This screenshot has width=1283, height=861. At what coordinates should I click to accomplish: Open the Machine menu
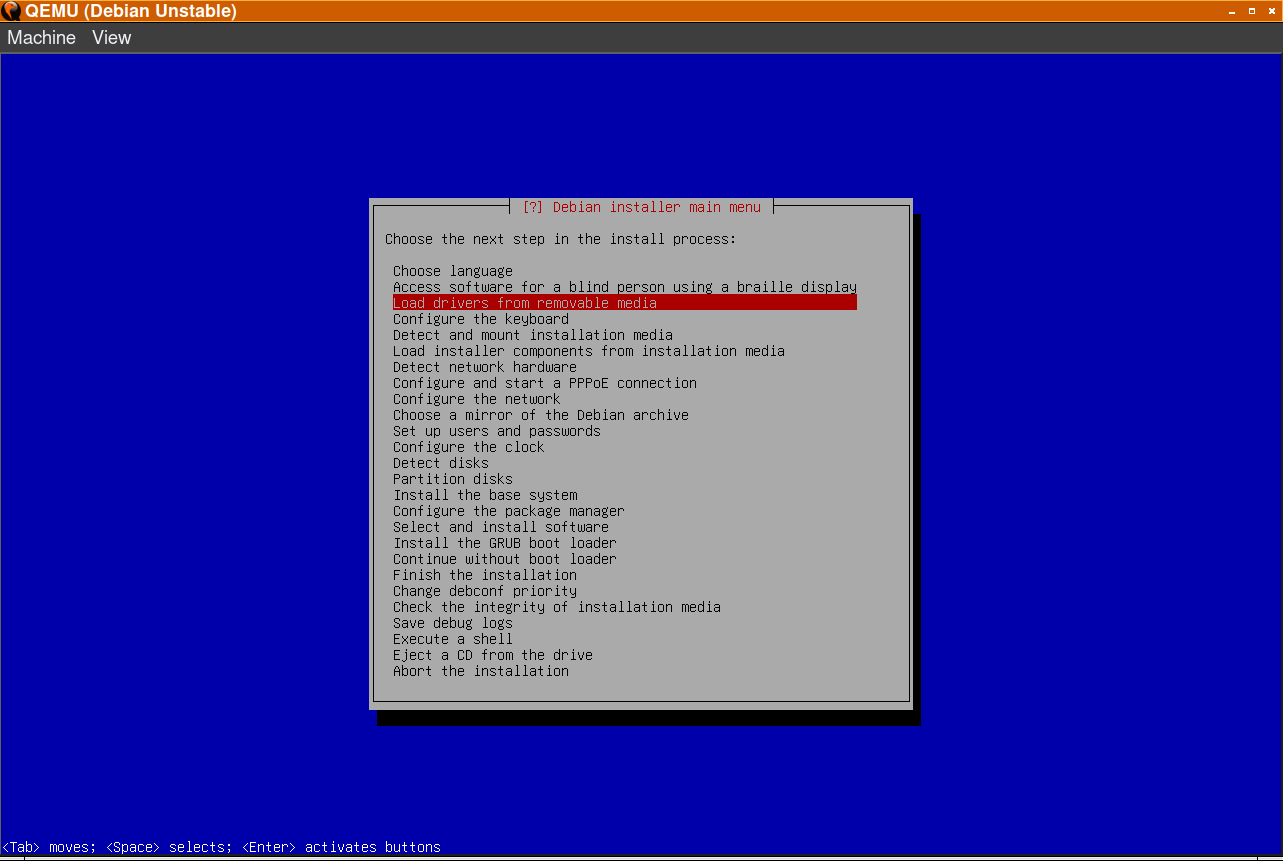click(x=42, y=38)
